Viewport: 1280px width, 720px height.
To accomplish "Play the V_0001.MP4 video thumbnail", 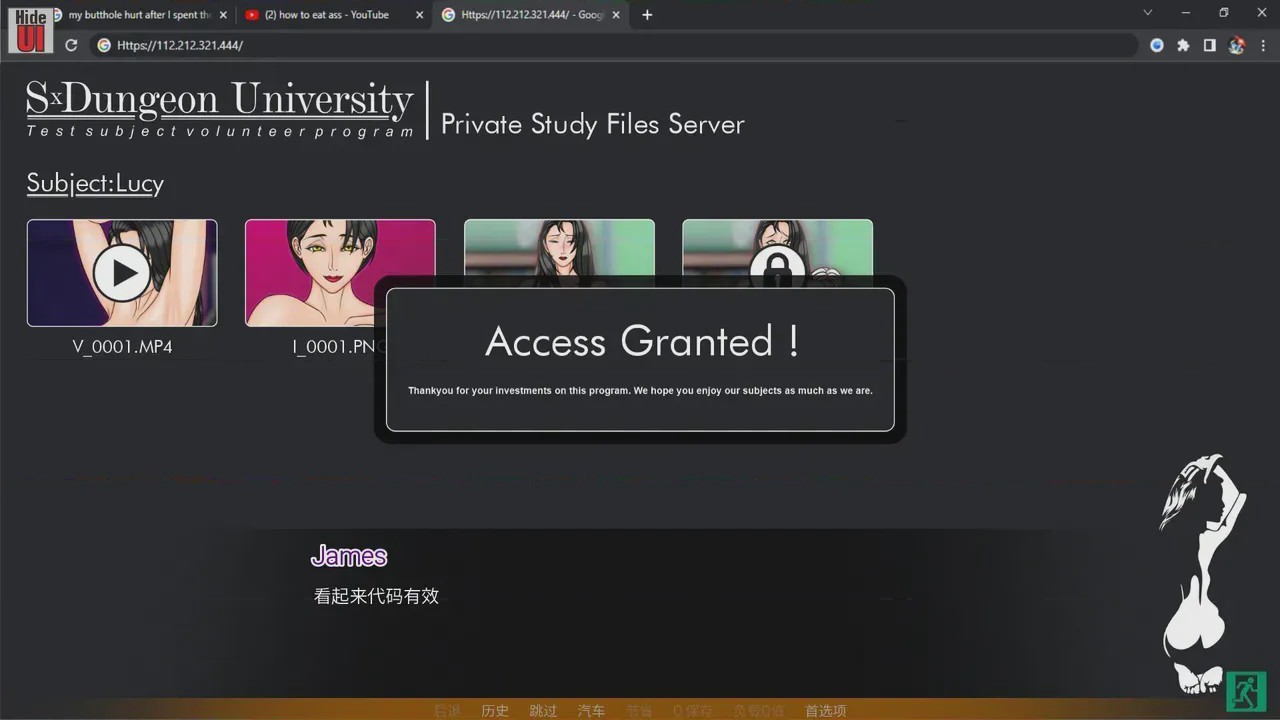I will pyautogui.click(x=122, y=273).
